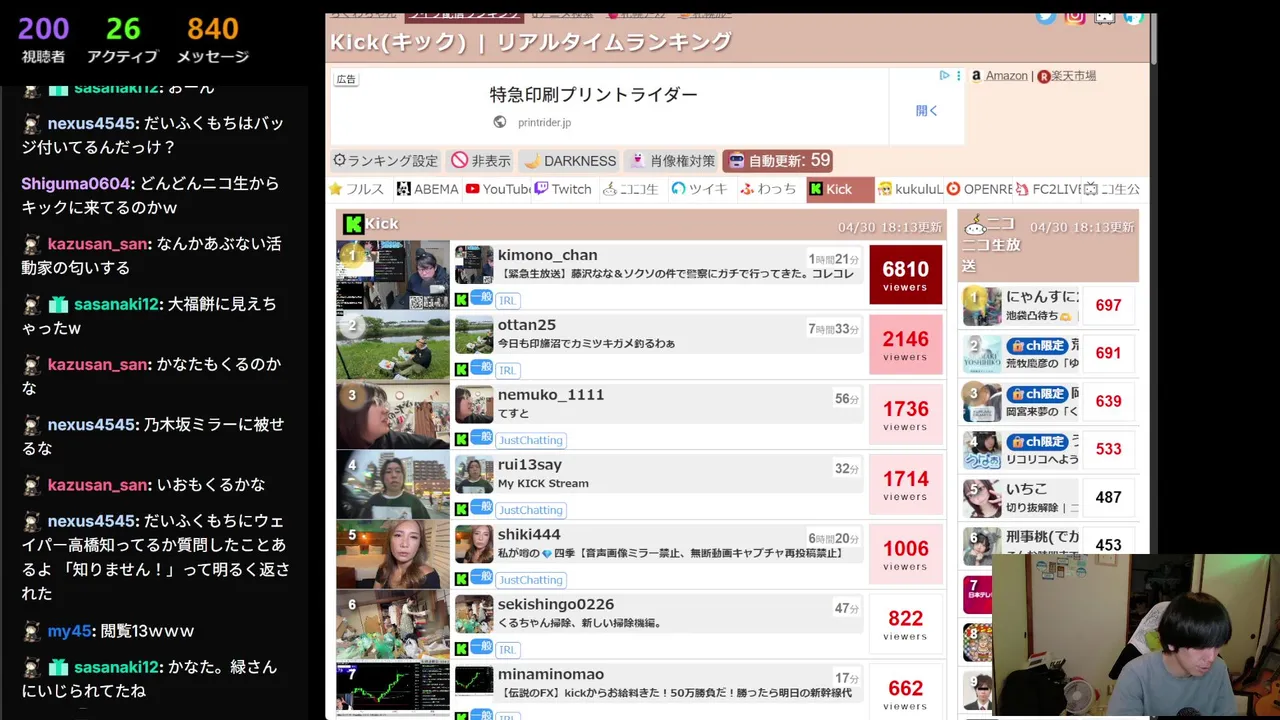This screenshot has width=1280, height=720.
Task: Click the ch限定 badge beside 533
Action: point(1037,441)
